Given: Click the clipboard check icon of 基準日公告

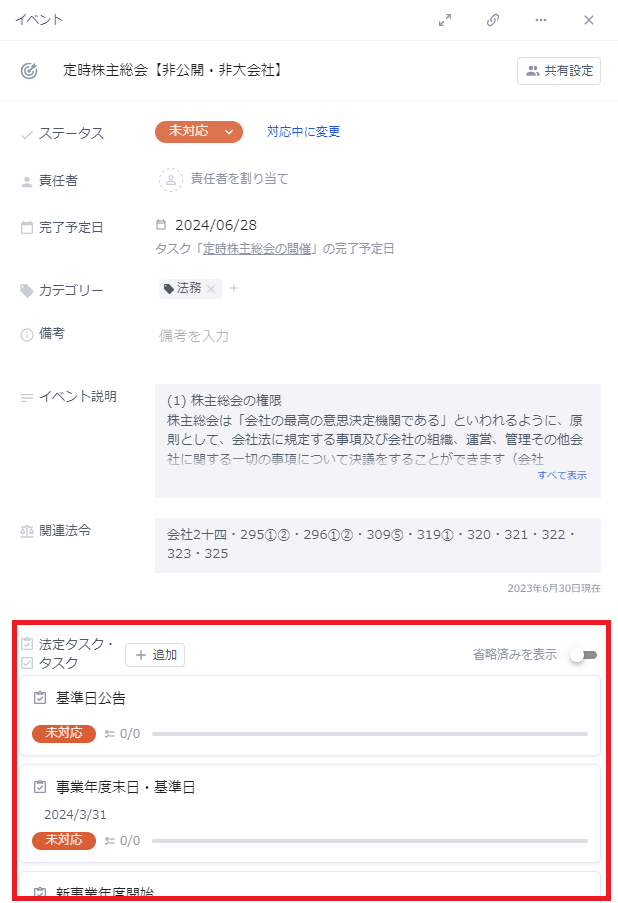Looking at the screenshot, I should tap(40, 698).
